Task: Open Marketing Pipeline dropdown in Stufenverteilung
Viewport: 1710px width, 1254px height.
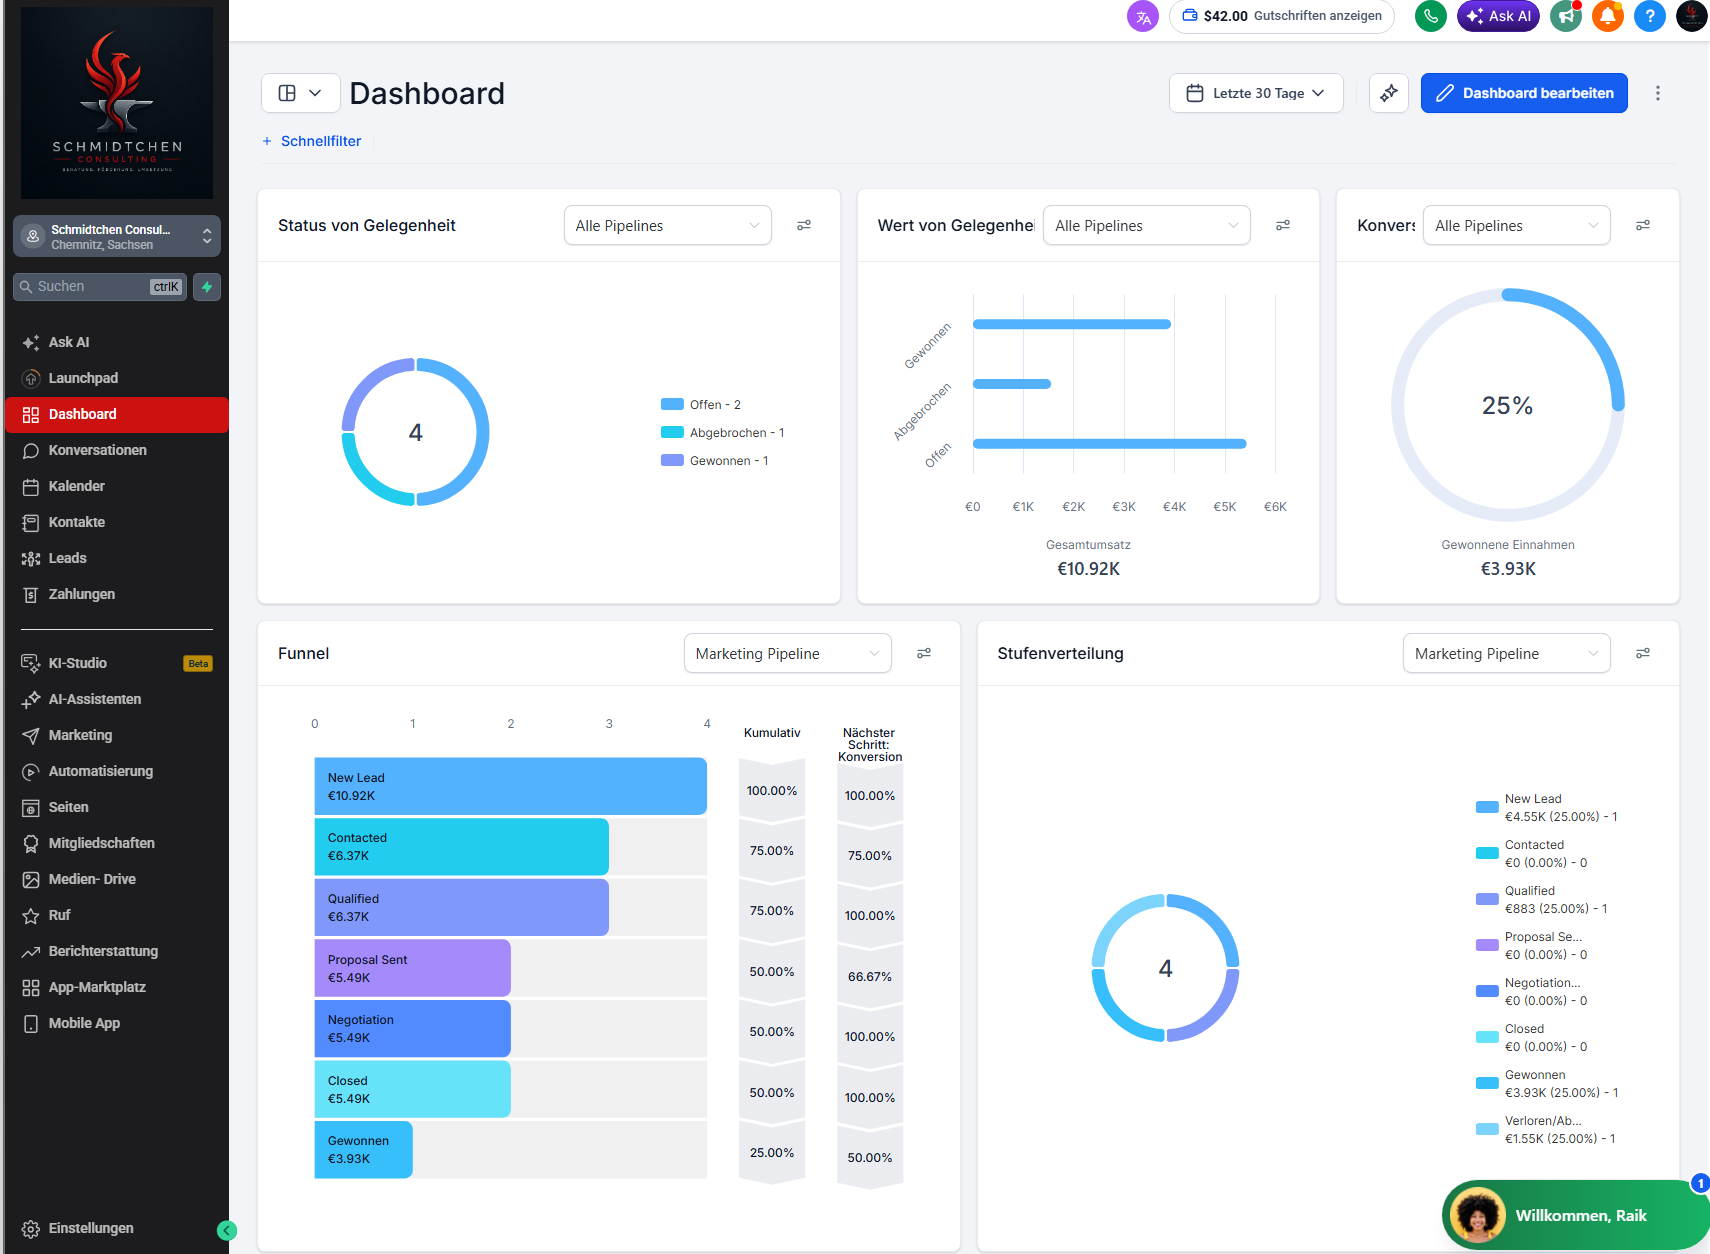Action: click(1506, 653)
